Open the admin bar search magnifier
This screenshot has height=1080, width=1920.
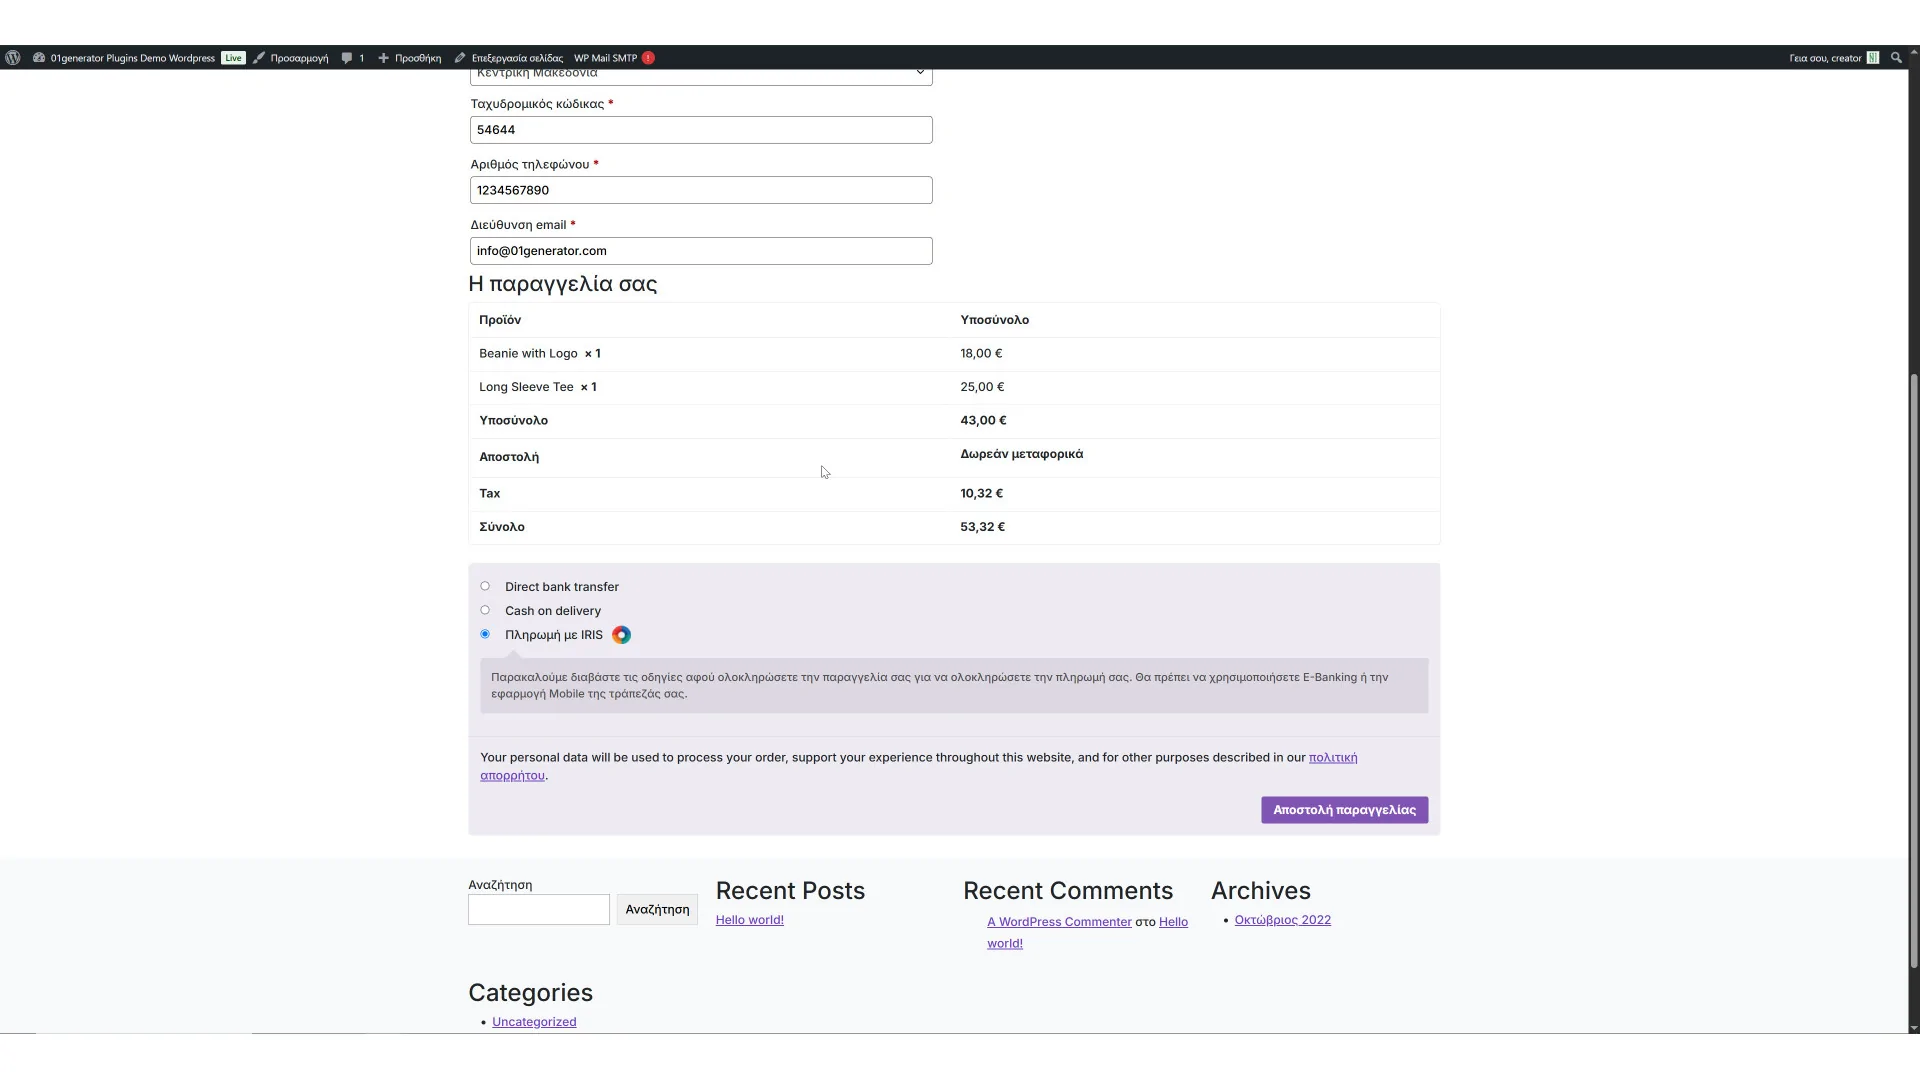[x=1896, y=58]
